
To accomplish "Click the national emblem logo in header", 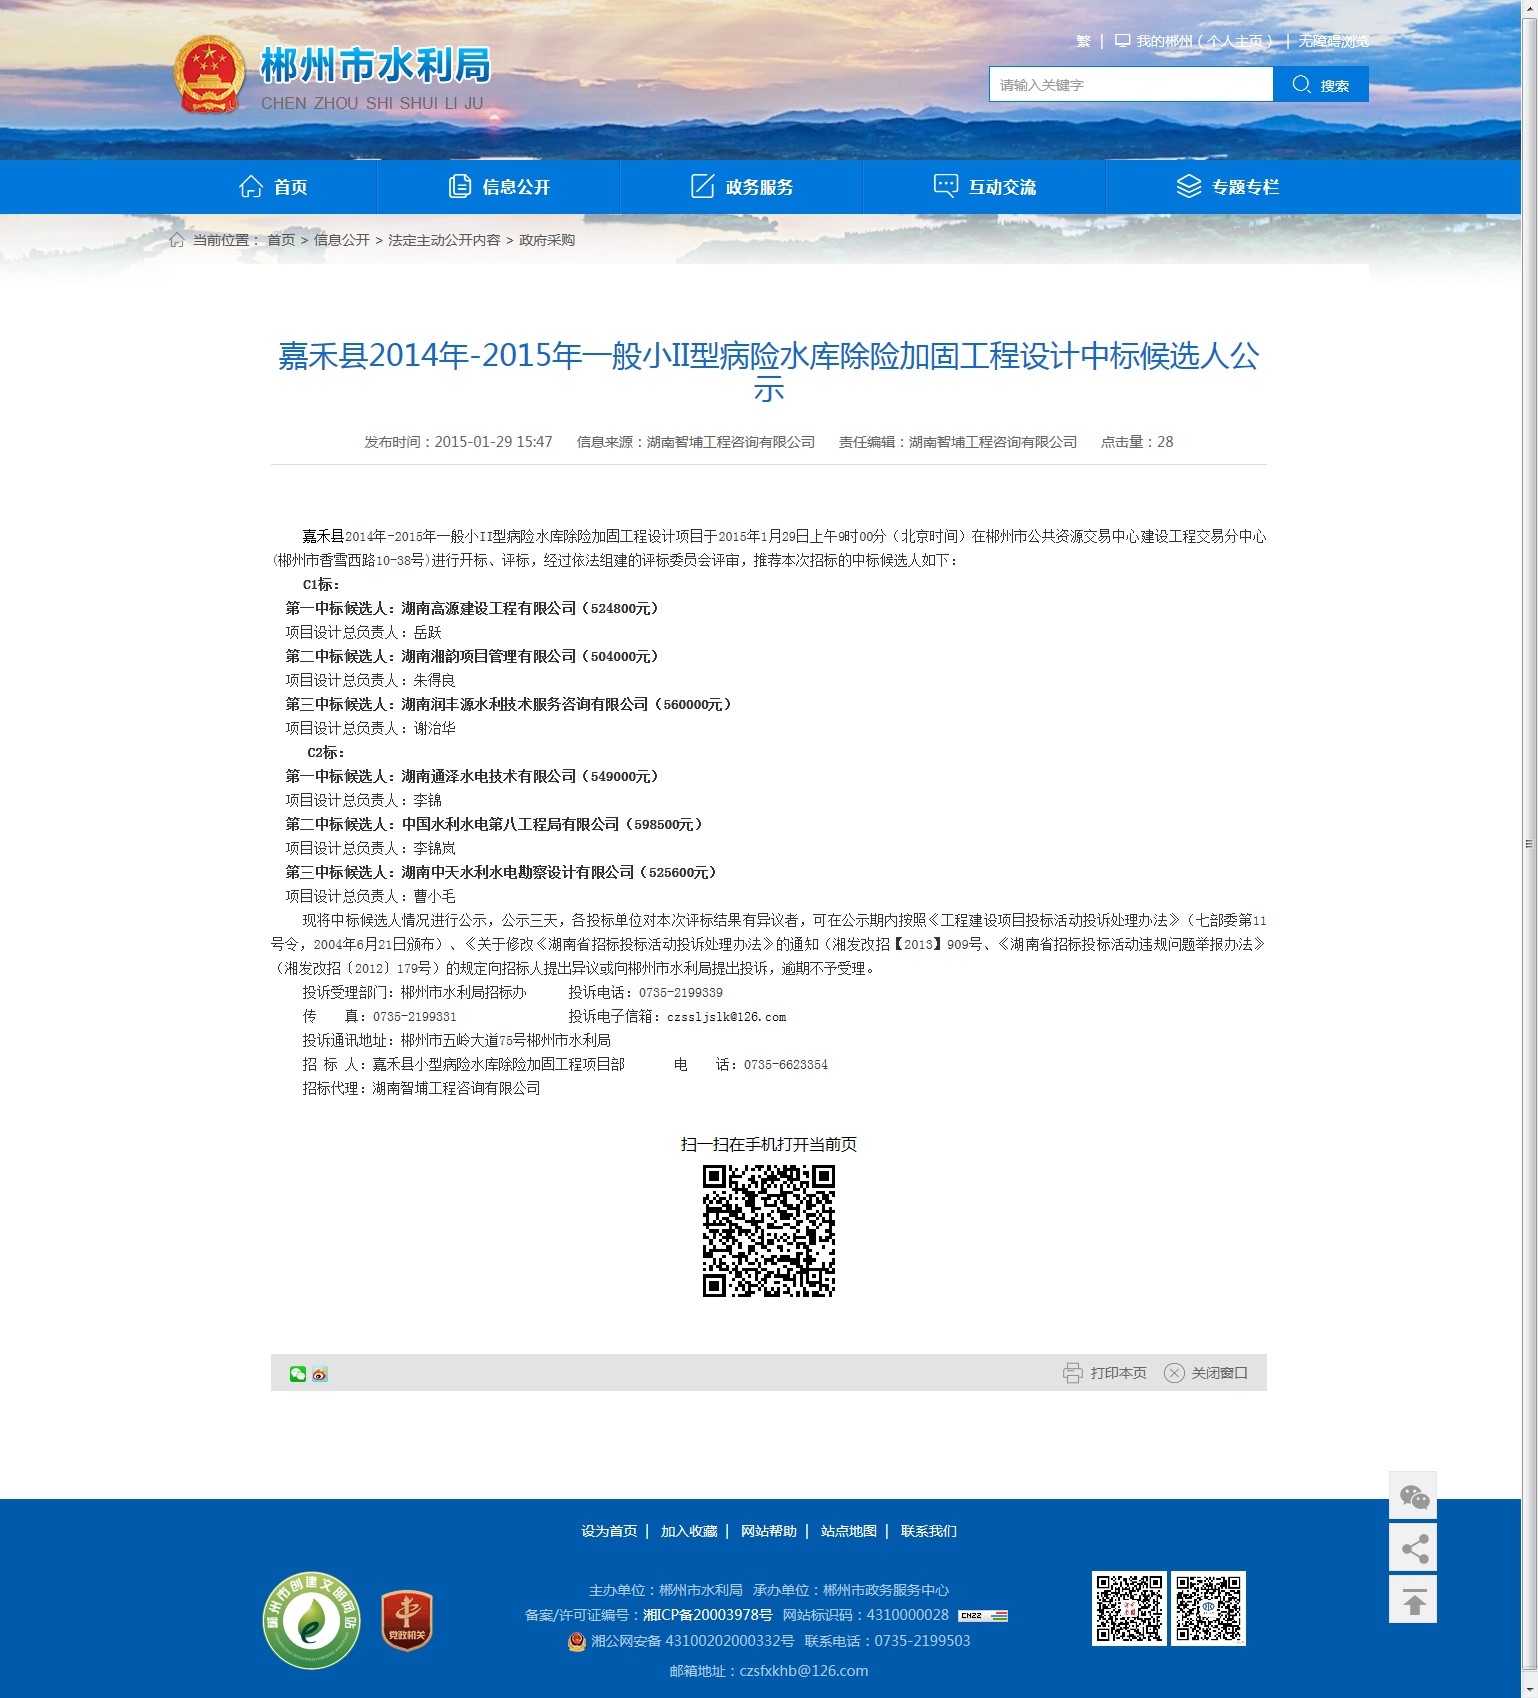I will [210, 76].
